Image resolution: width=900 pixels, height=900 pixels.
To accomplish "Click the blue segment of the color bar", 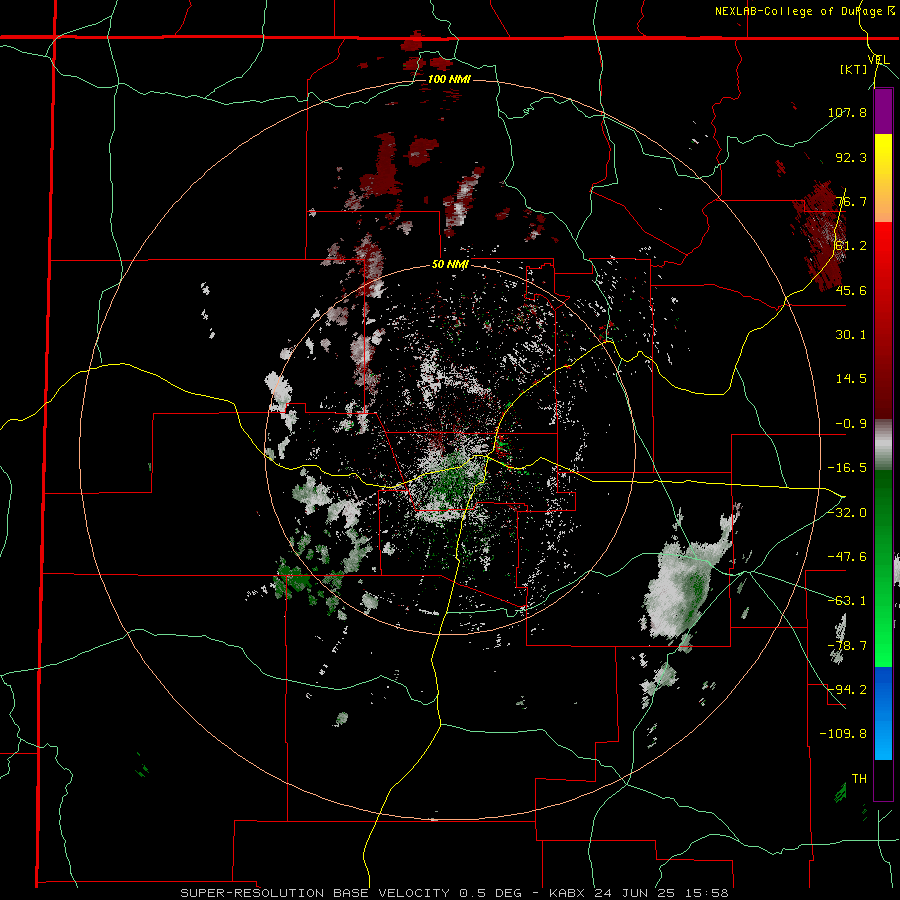I will tap(883, 713).
